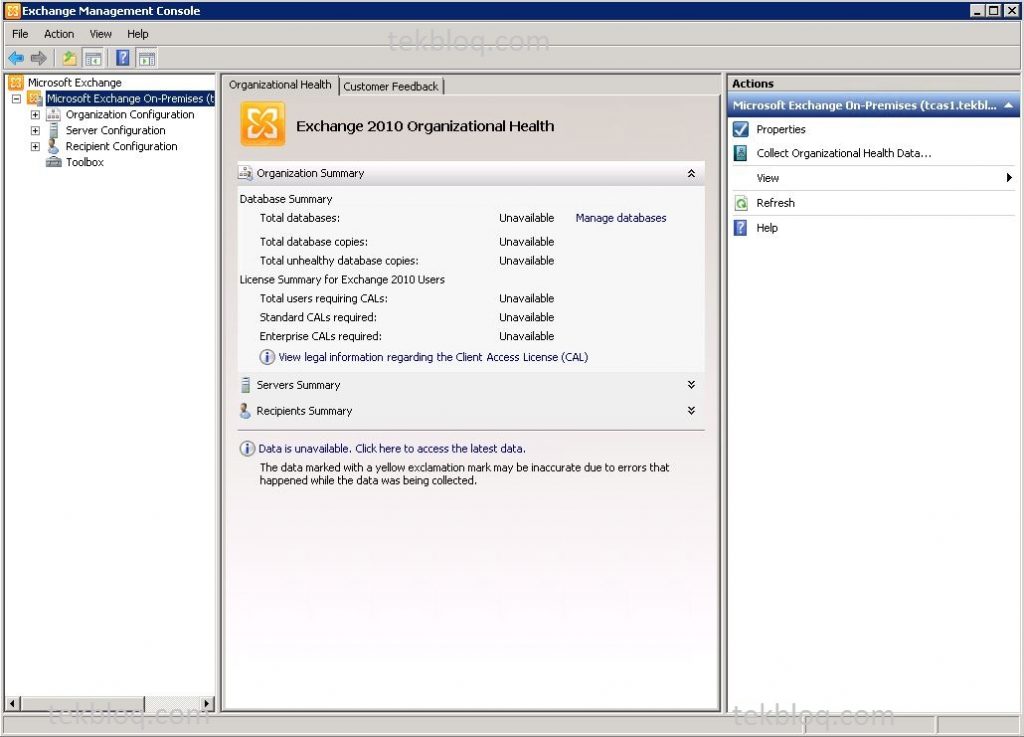The width and height of the screenshot is (1024, 737).
Task: Click the Servers Summary server icon
Action: [246, 385]
